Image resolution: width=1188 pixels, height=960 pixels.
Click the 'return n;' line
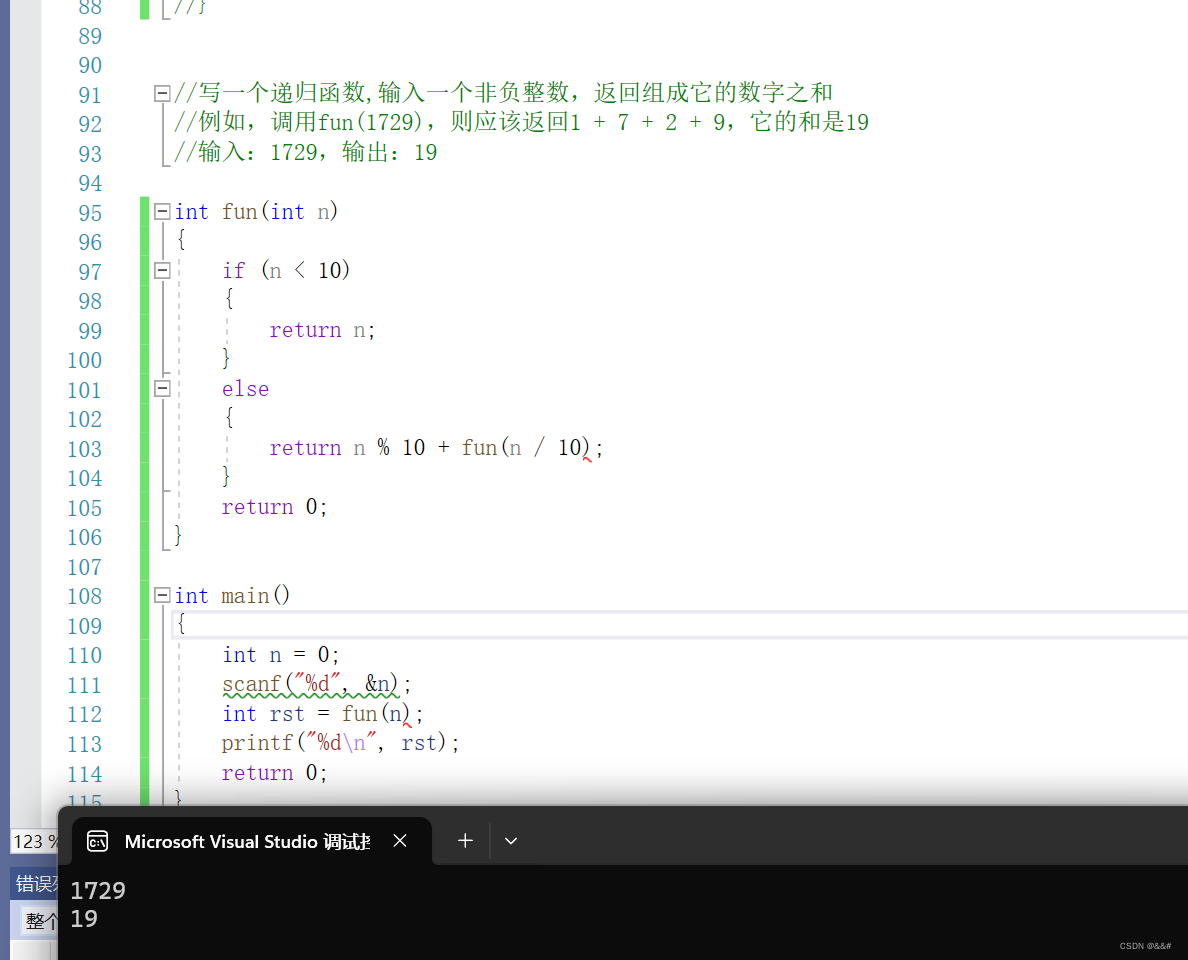coord(322,330)
